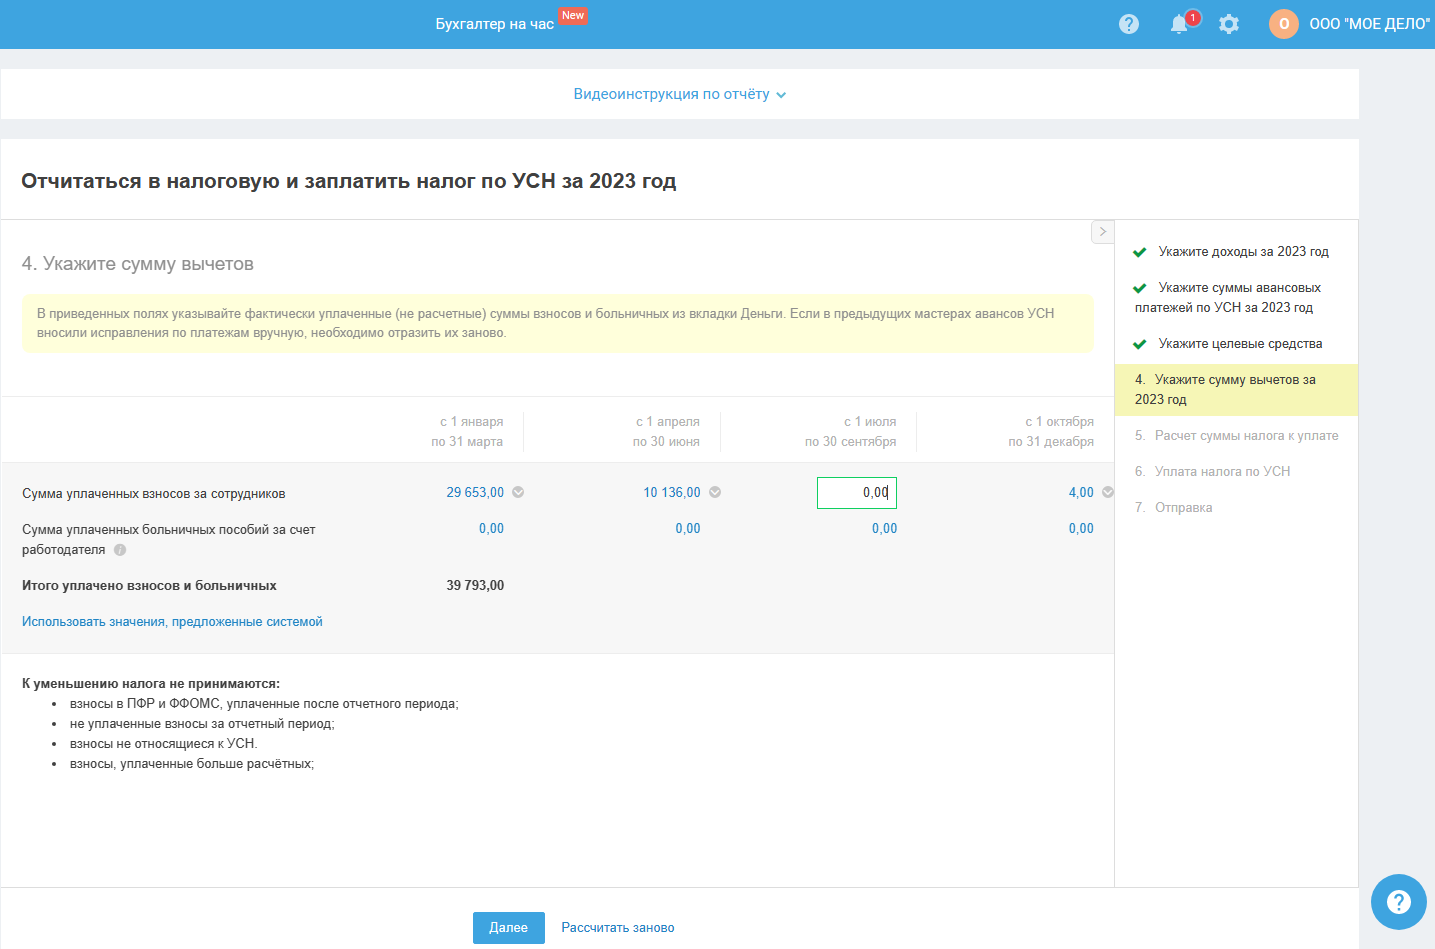Edit sick-pay 0,00 for October–December
1435x949 pixels.
click(x=1081, y=529)
